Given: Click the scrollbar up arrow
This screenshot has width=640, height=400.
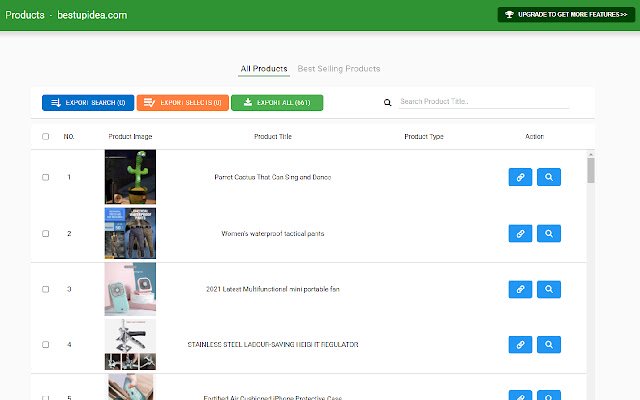Looking at the screenshot, I should point(591,155).
